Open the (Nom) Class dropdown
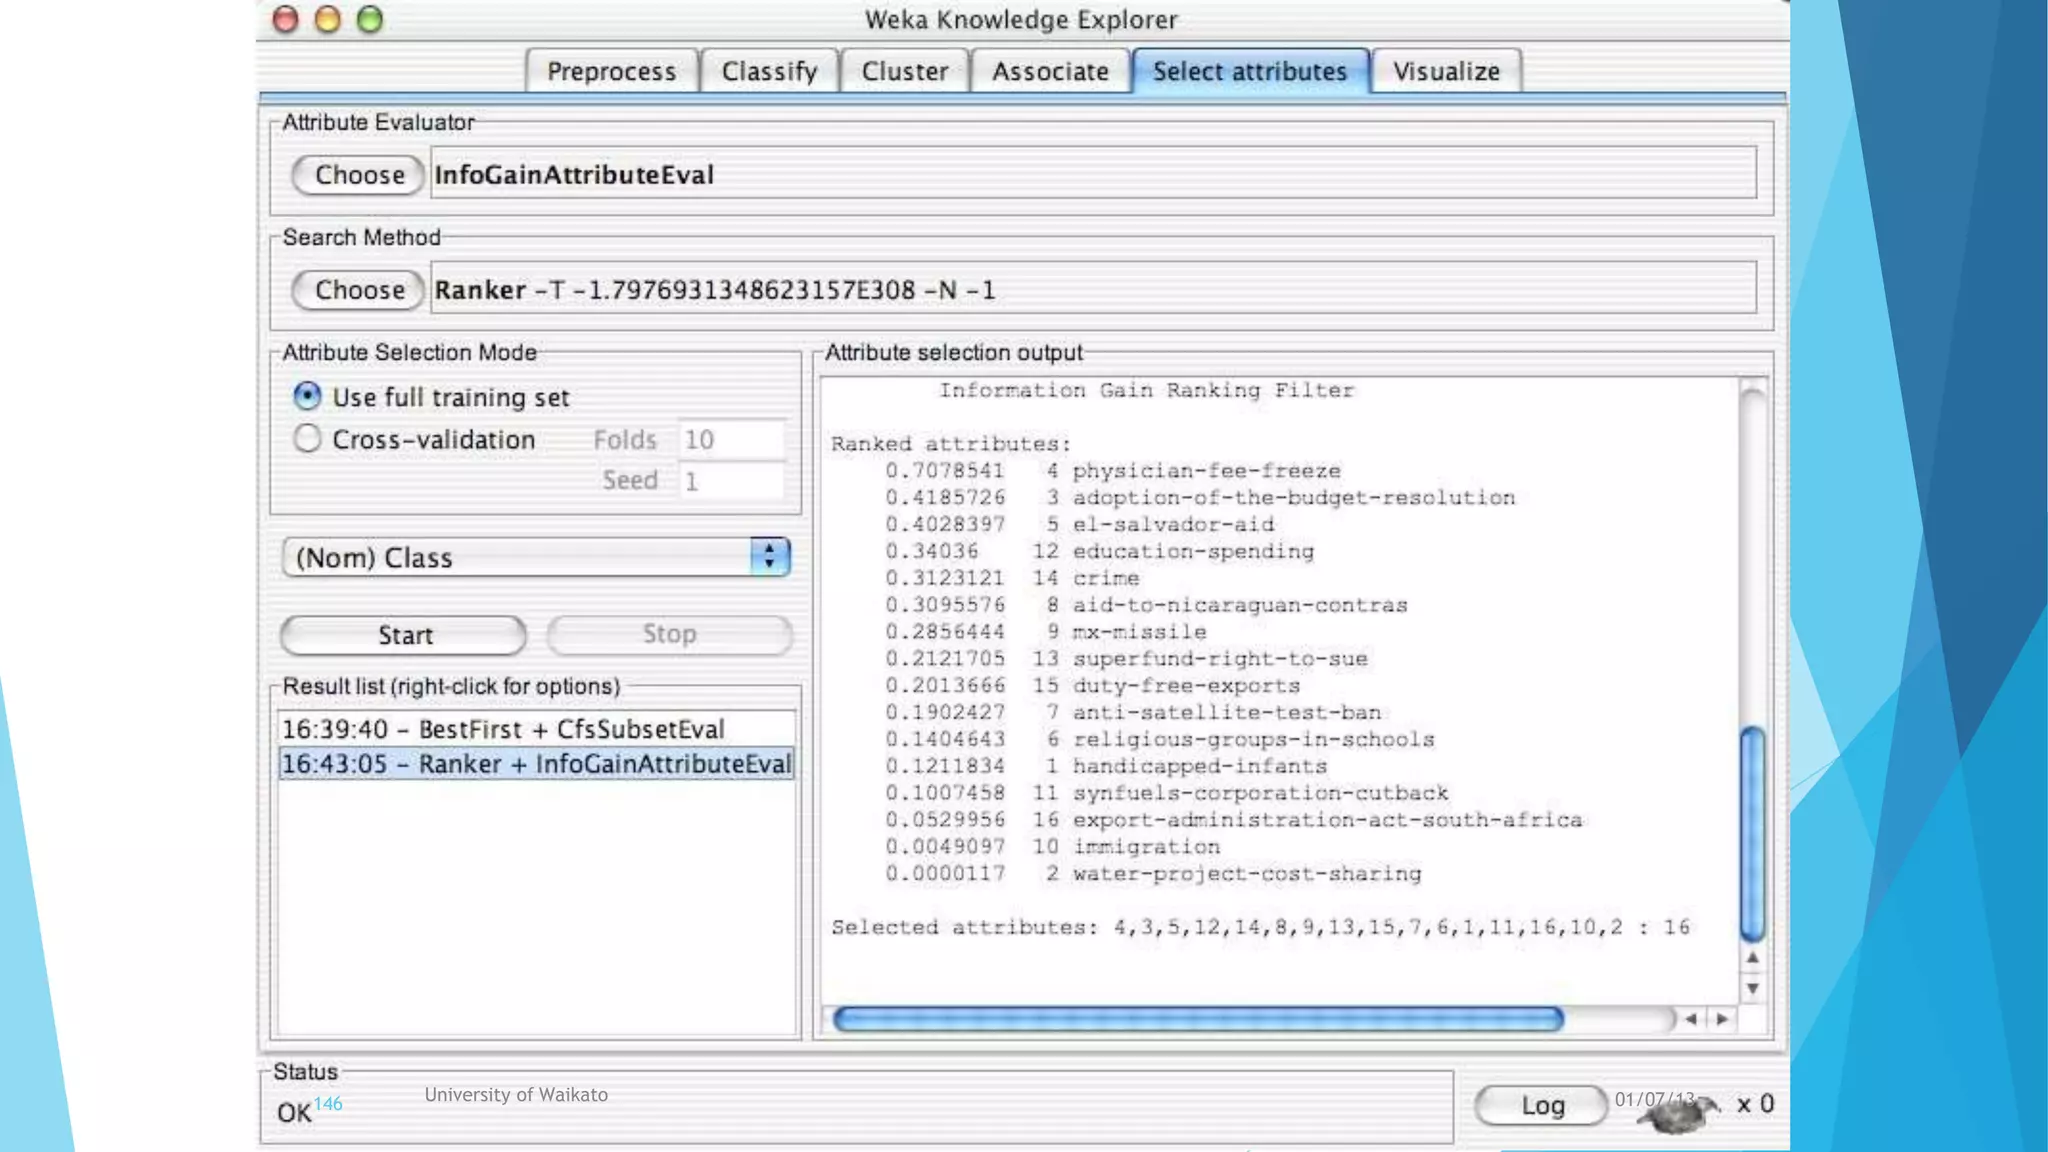Image resolution: width=2048 pixels, height=1152 pixels. [536, 557]
